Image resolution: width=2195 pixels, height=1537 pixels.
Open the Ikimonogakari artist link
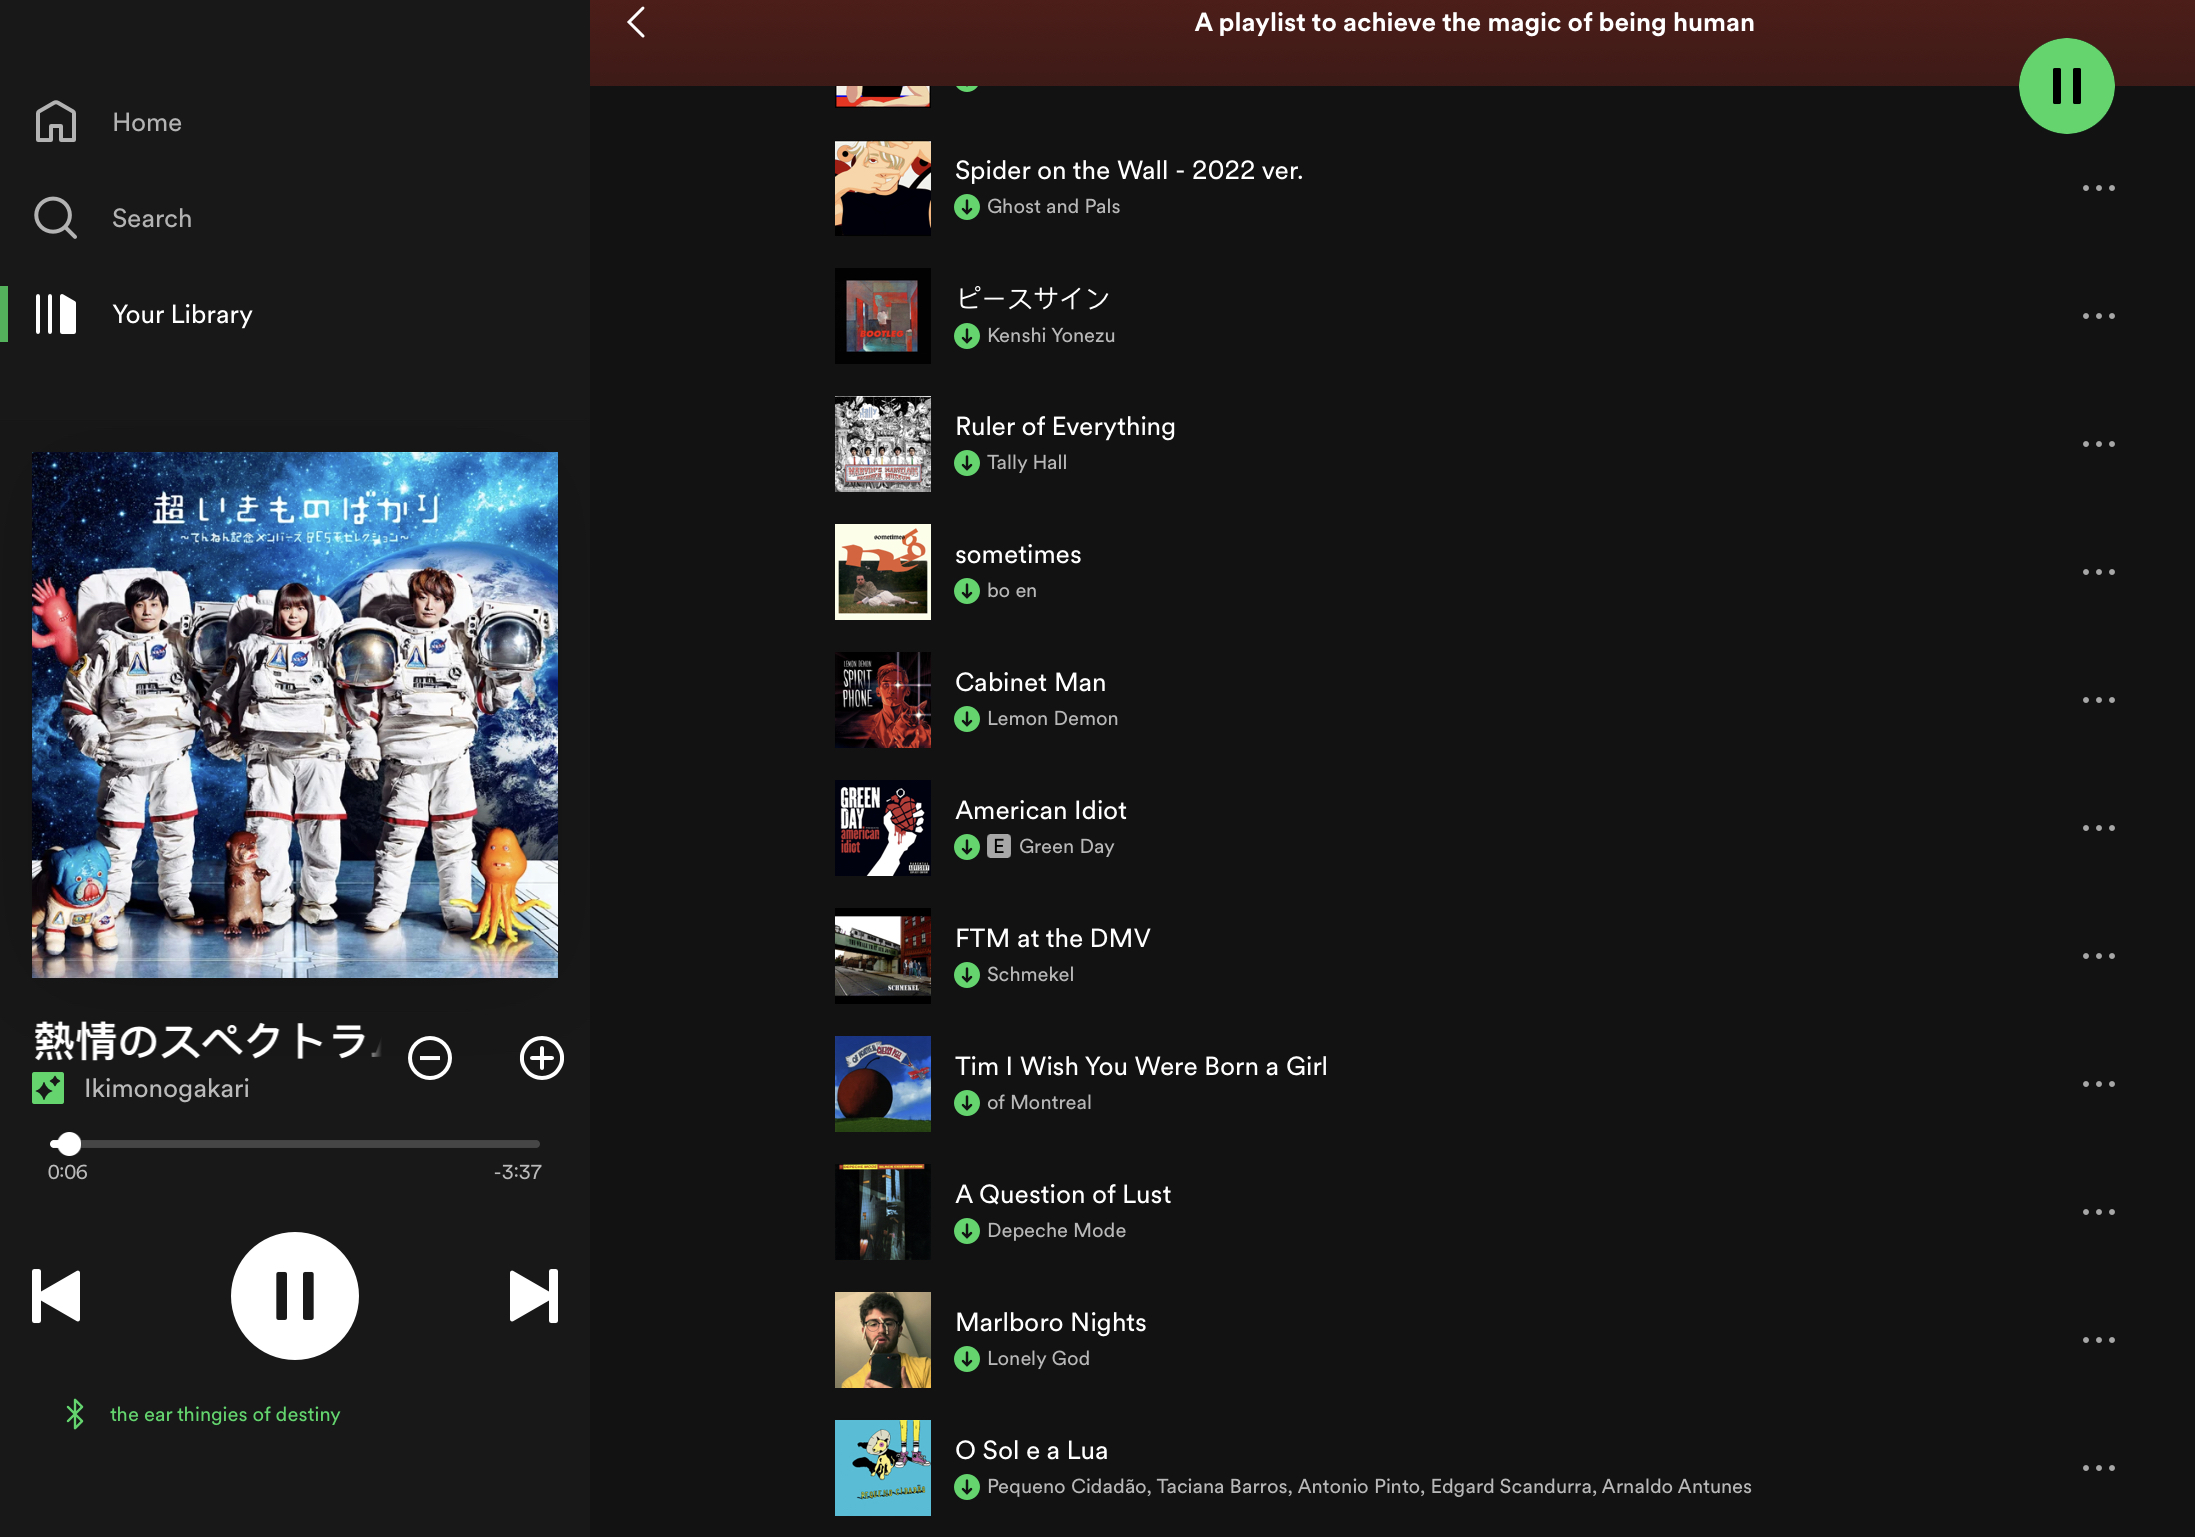point(166,1088)
